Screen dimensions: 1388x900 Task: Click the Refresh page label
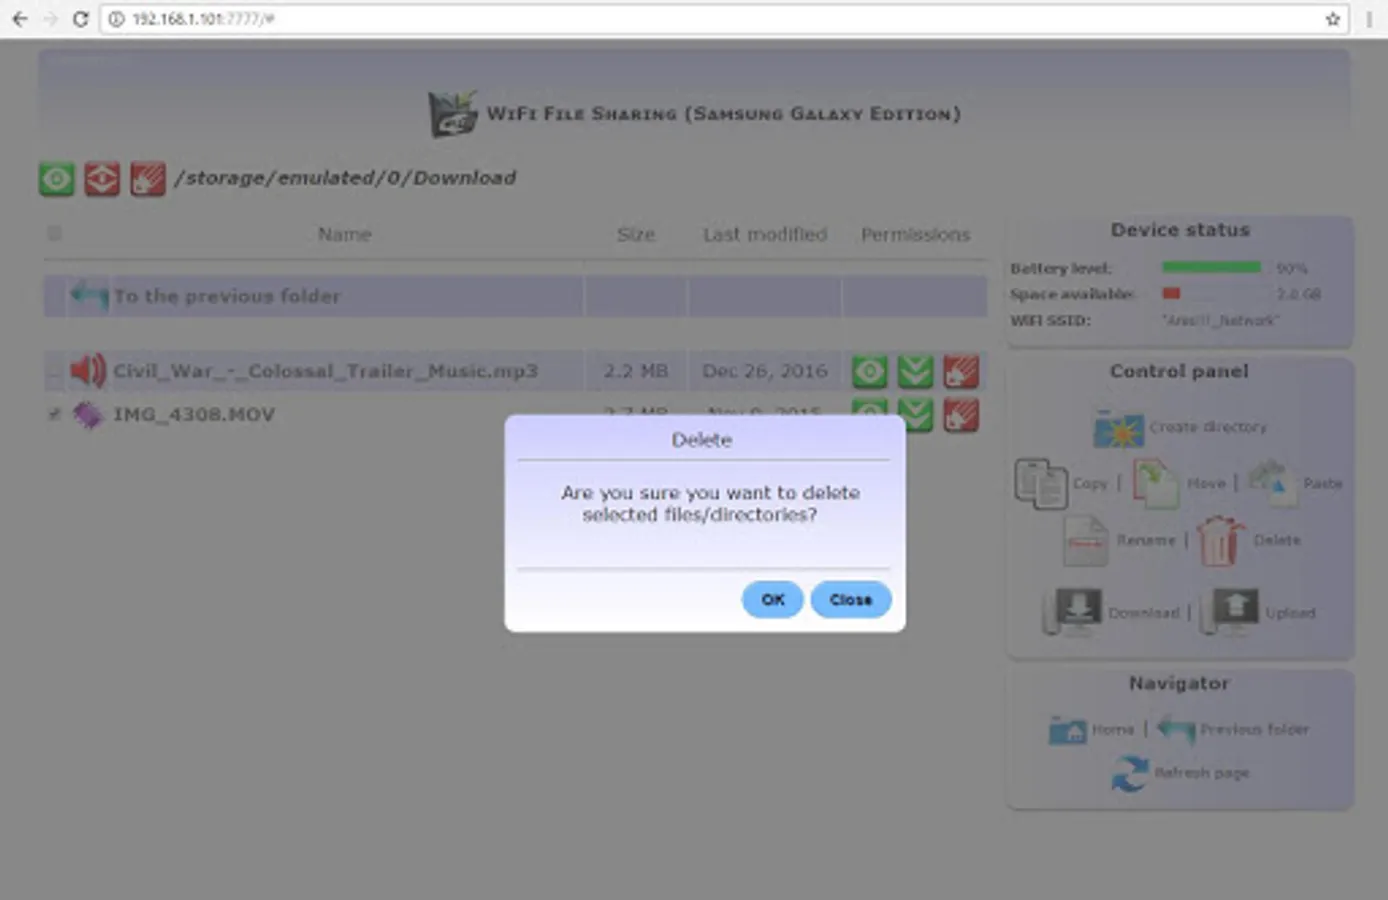pyautogui.click(x=1202, y=773)
